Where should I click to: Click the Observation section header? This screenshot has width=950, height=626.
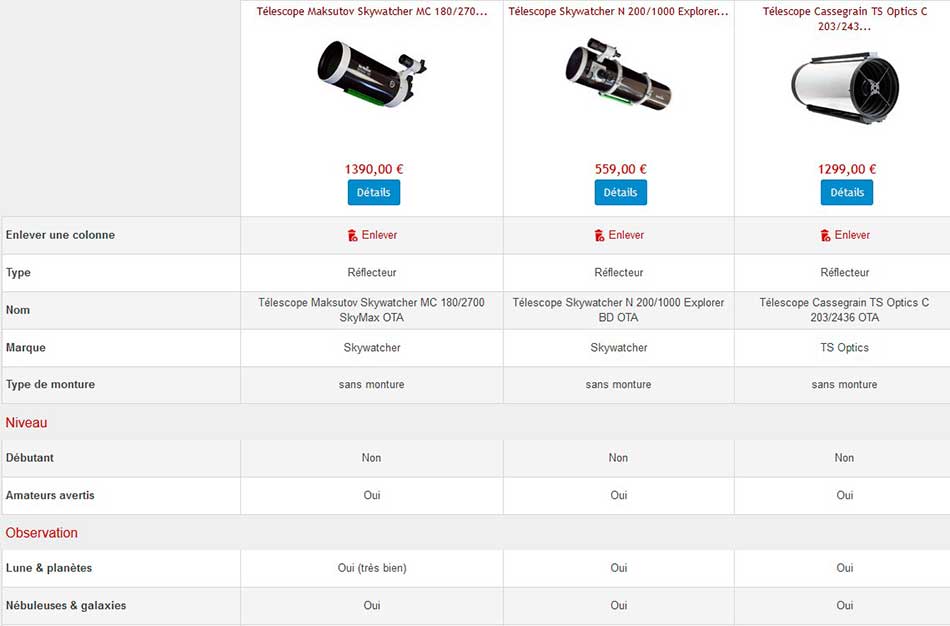tap(42, 533)
